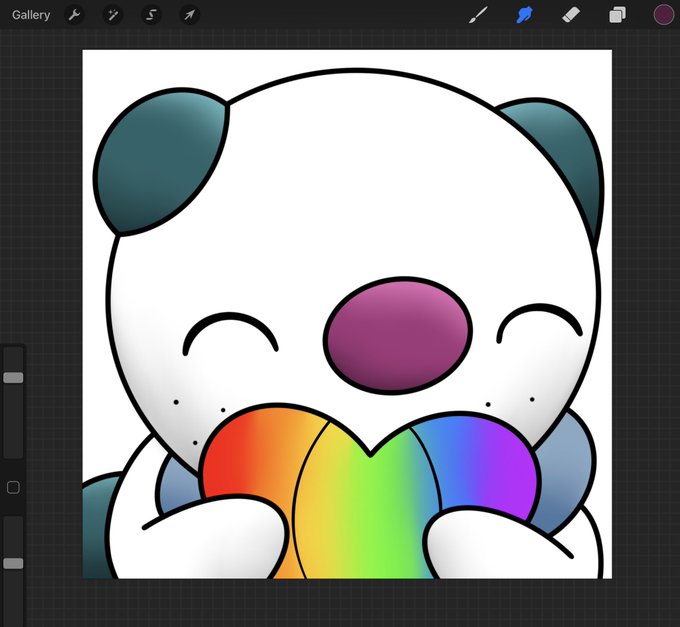Activate the Selection tool
Image resolution: width=680 pixels, height=627 pixels.
tap(151, 15)
